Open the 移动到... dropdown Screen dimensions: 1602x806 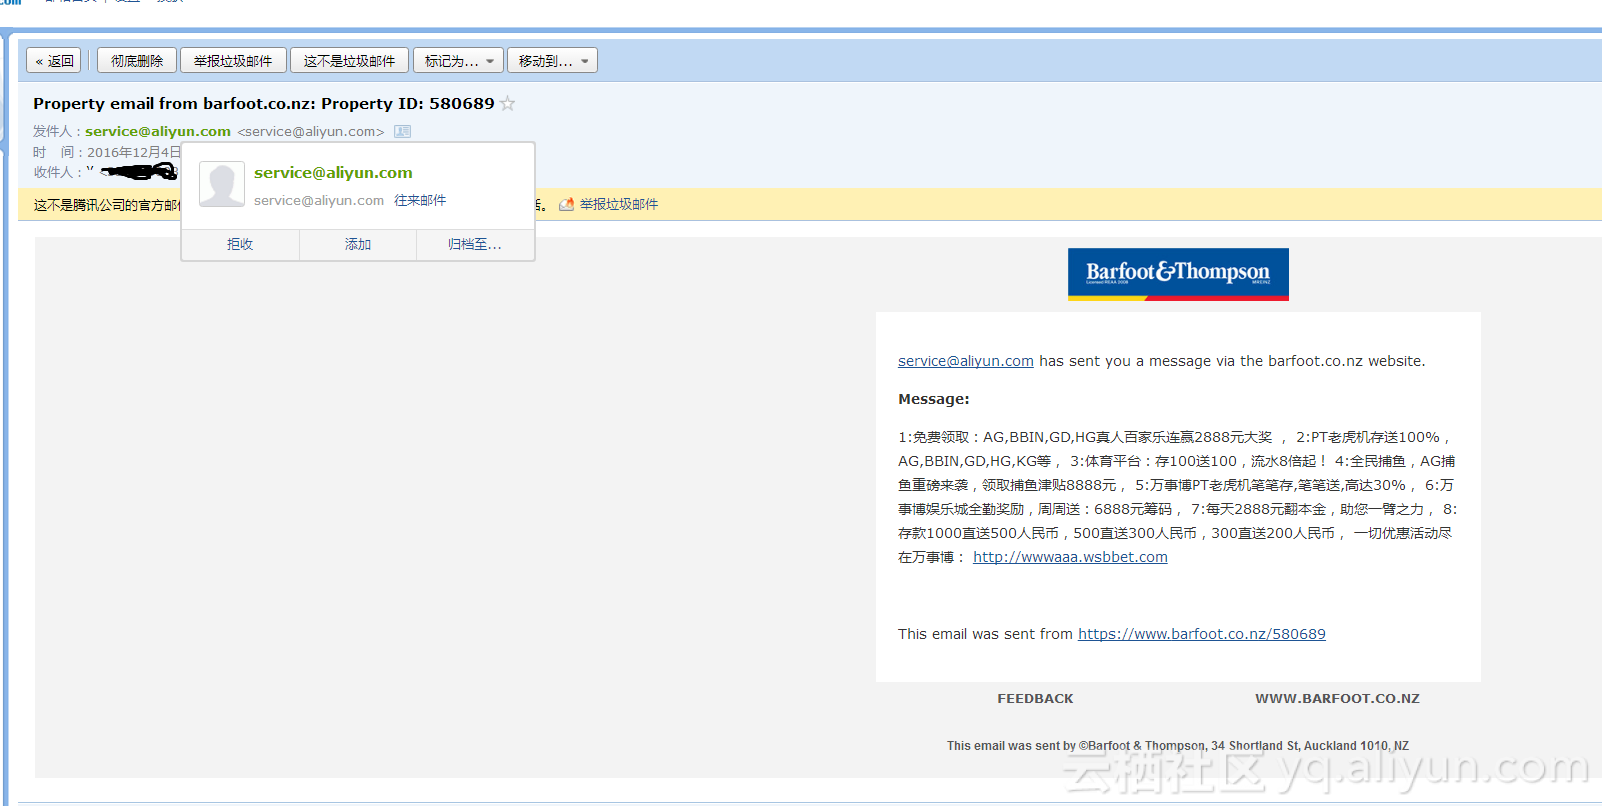pyautogui.click(x=552, y=61)
